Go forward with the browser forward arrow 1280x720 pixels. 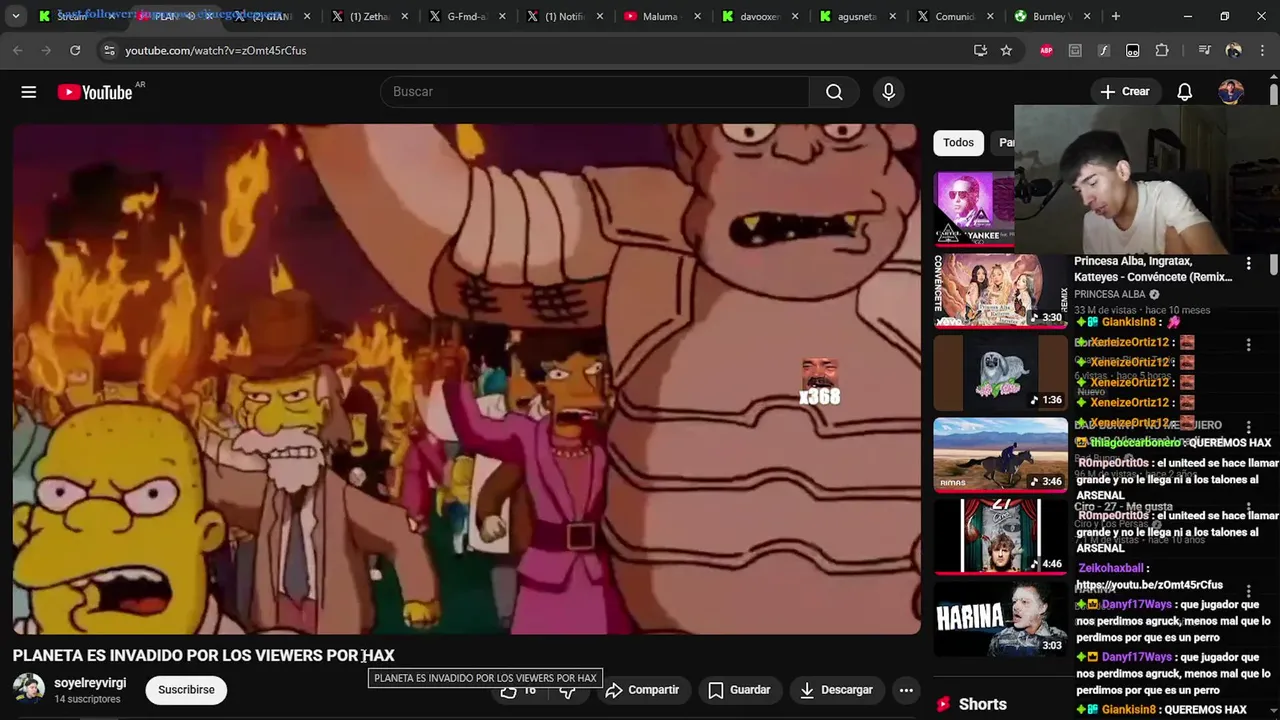pyautogui.click(x=46, y=50)
